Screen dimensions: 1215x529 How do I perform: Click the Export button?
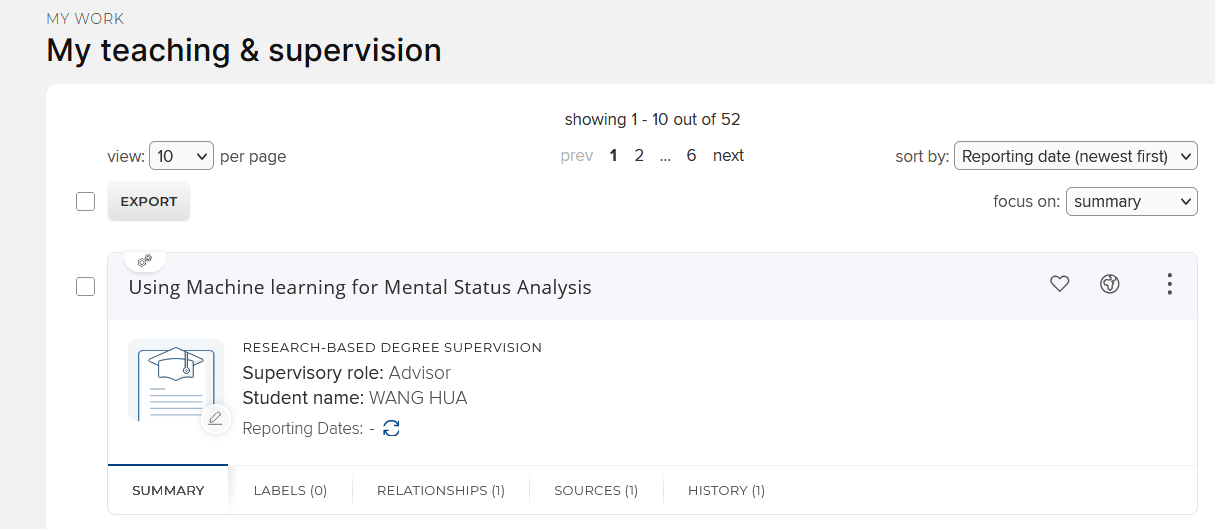click(x=149, y=201)
